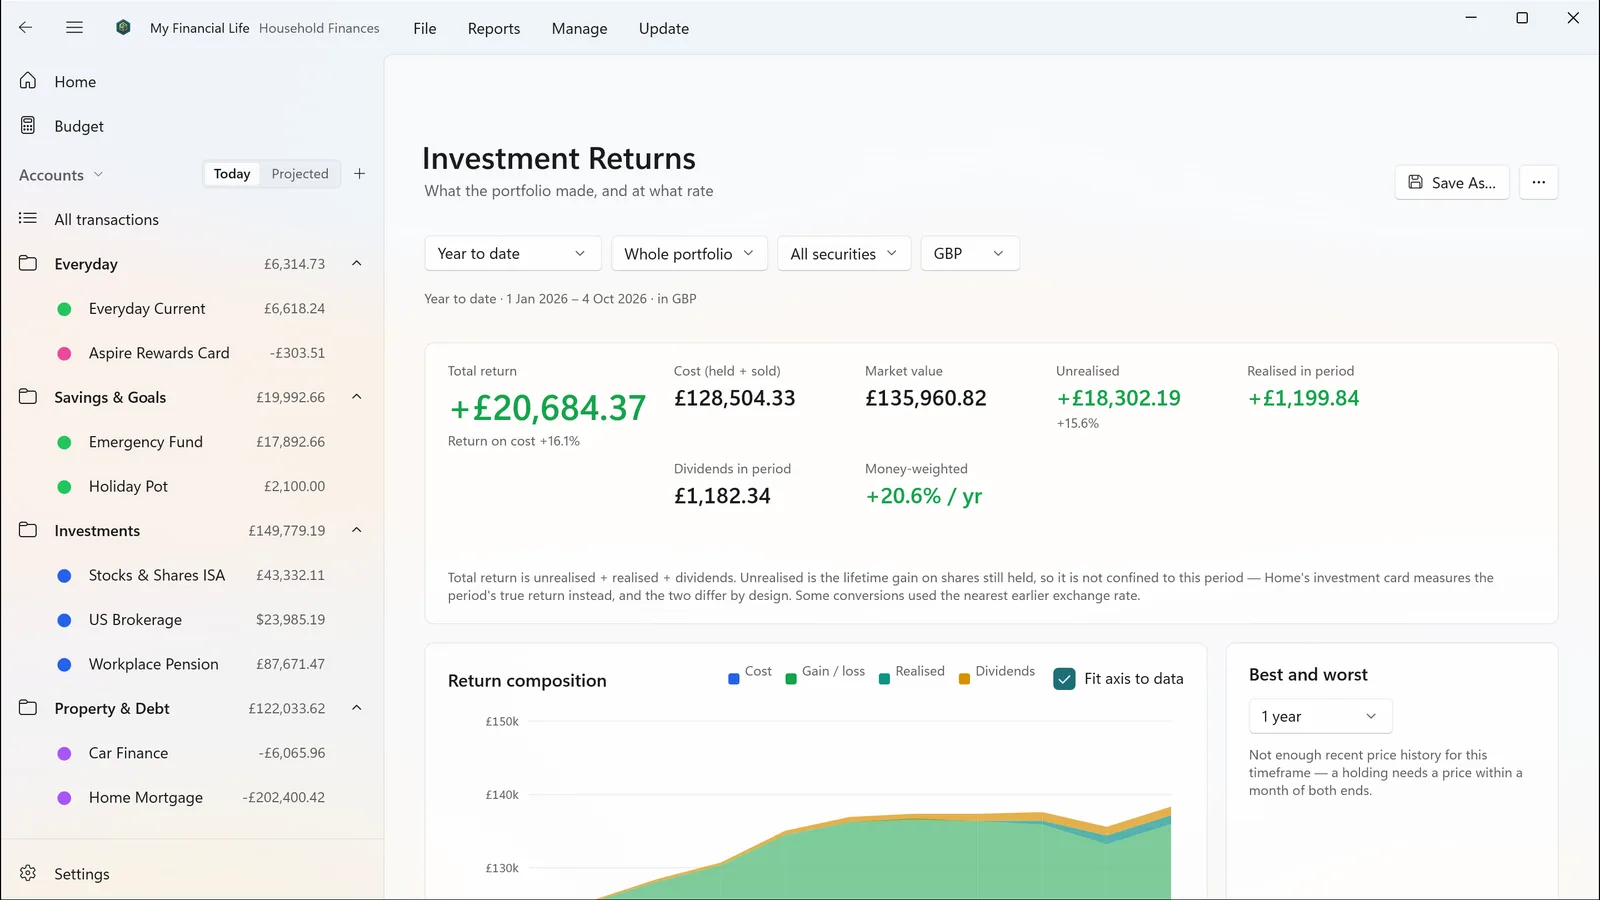Click the pink dot beside Aspire Rewards Card

[64, 353]
